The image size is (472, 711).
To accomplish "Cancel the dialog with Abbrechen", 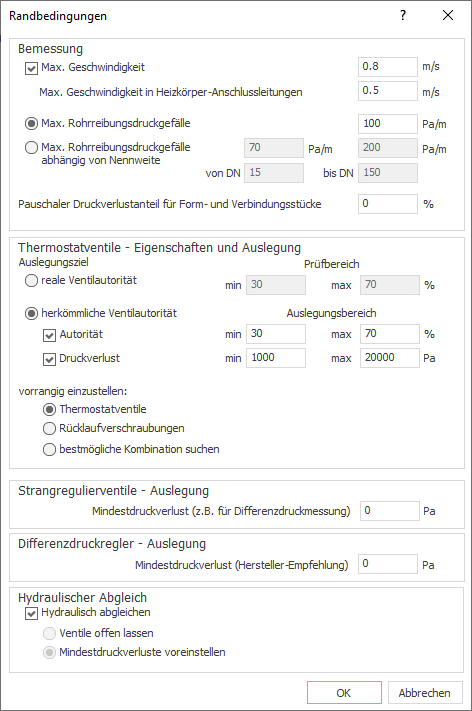I will [x=425, y=692].
